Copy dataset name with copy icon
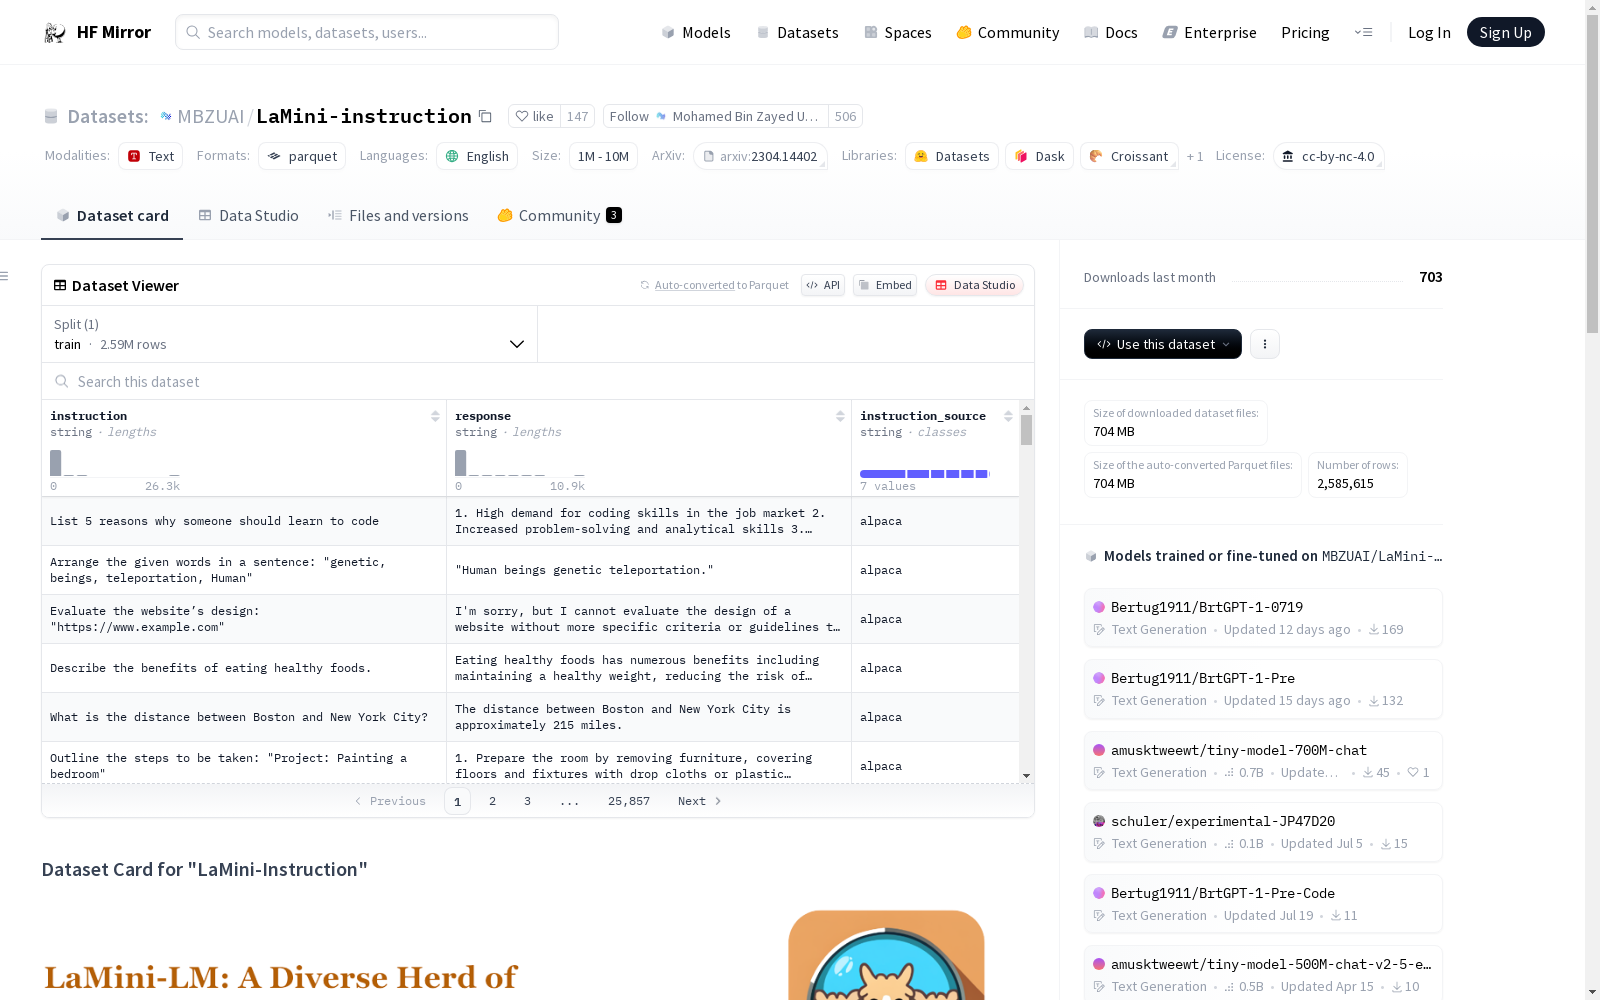 coord(485,116)
